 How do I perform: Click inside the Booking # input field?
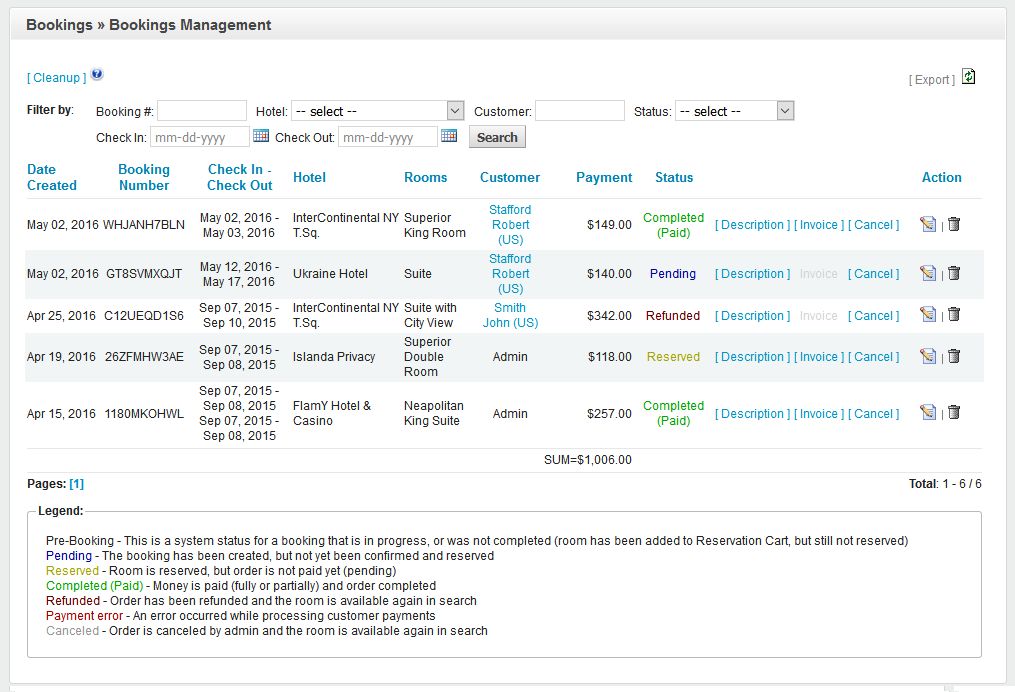[201, 111]
